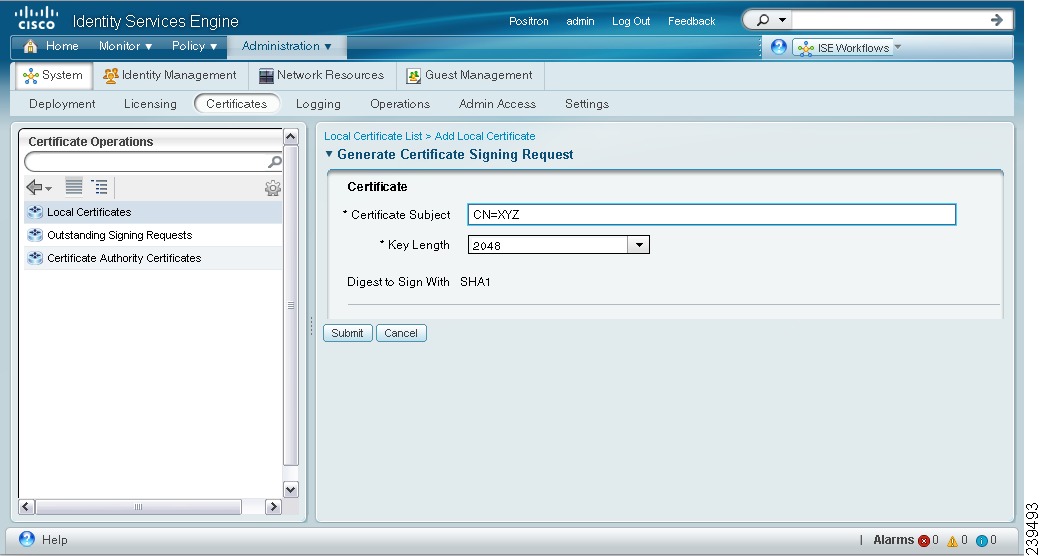Open the Feedback link
Screen dimensions: 1044x556
point(691,21)
